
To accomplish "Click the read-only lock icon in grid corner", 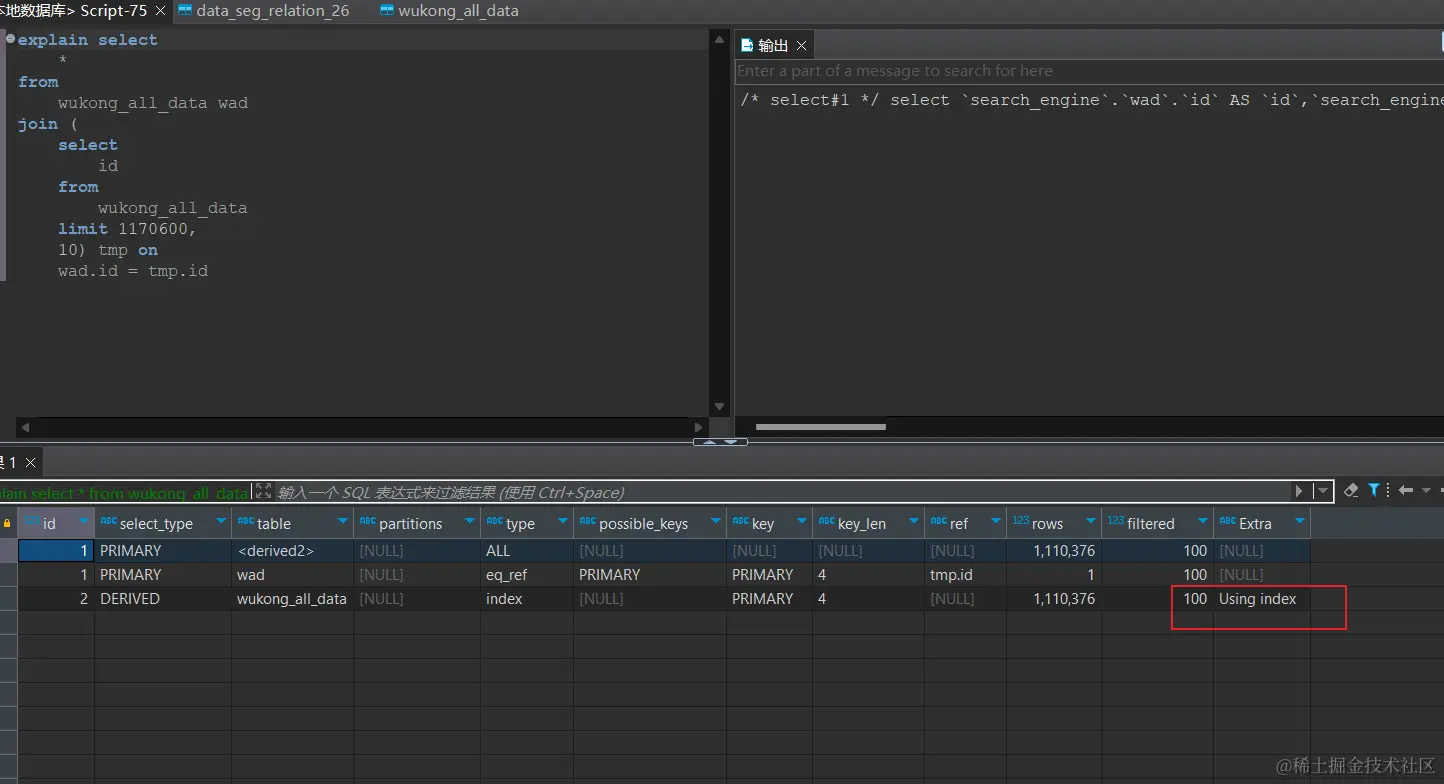I will (7, 523).
